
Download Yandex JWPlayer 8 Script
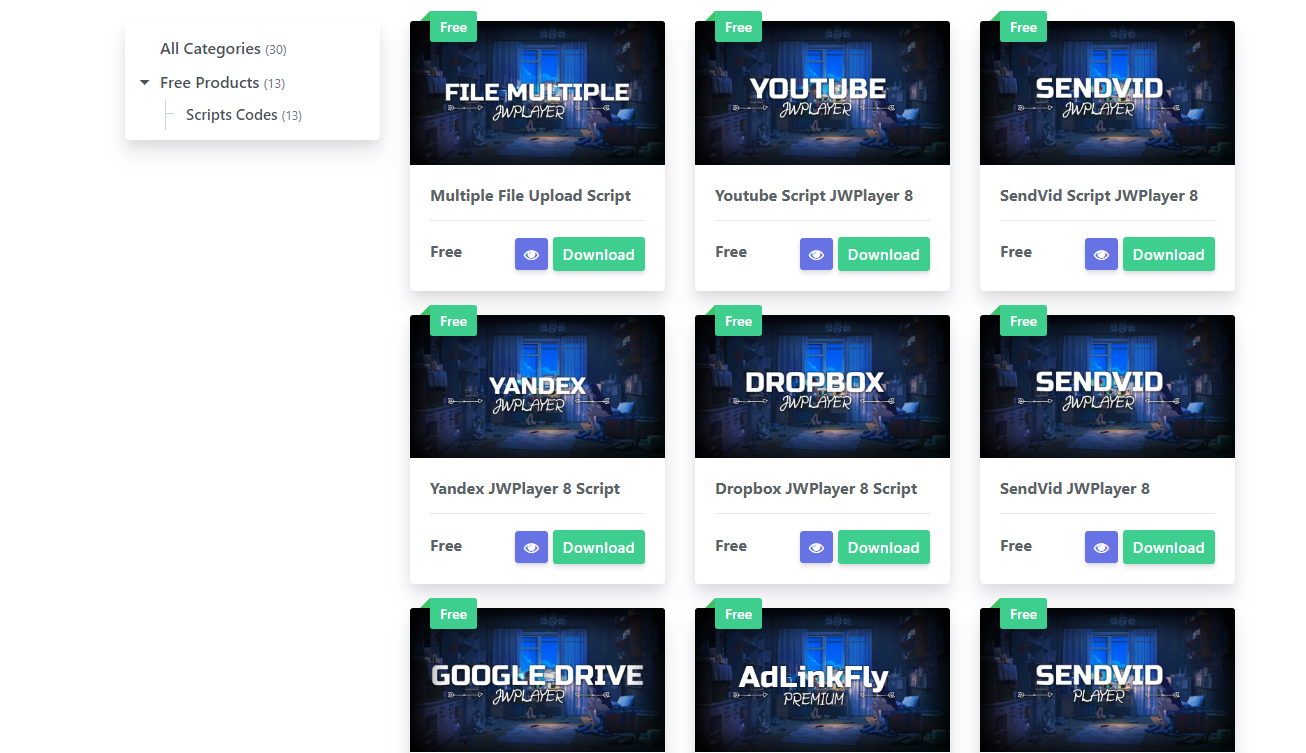[599, 547]
